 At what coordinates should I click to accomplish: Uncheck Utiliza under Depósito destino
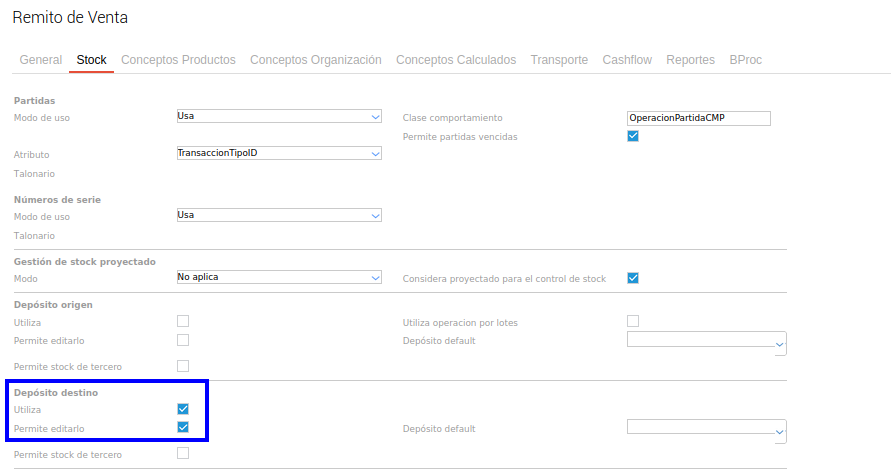click(x=183, y=409)
